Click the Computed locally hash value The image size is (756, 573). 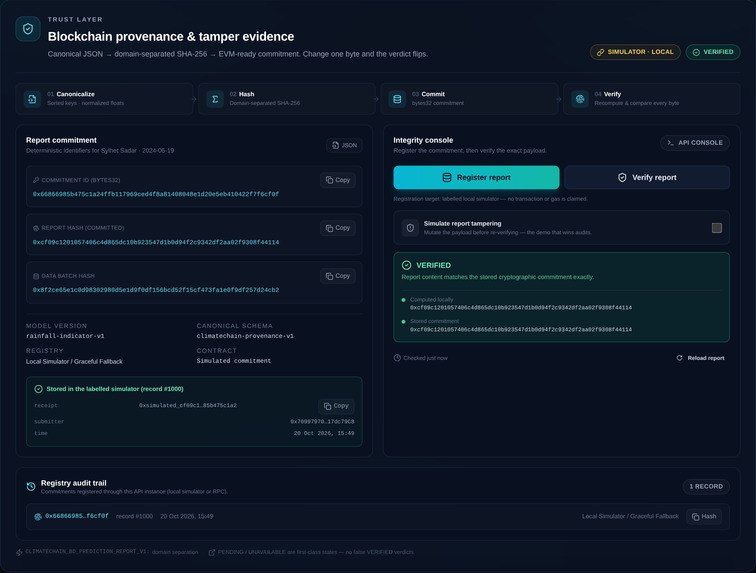coord(521,308)
